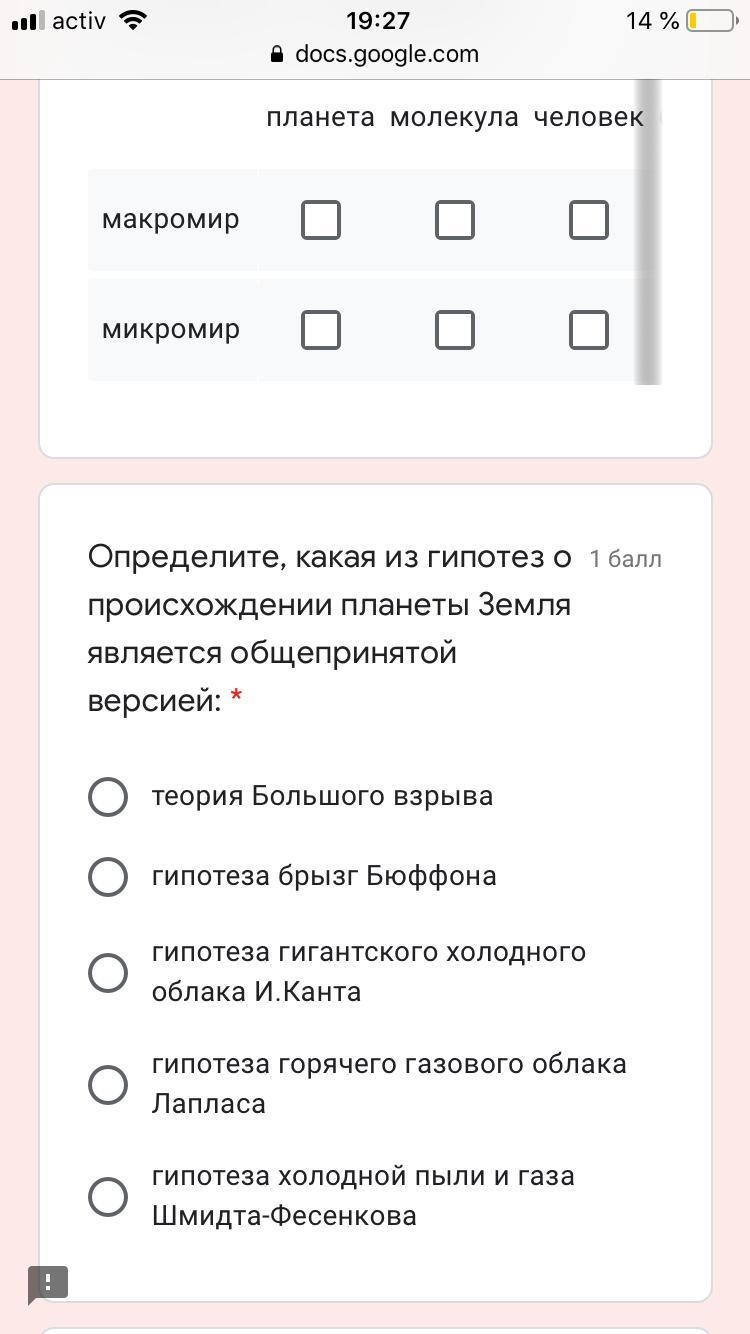The height and width of the screenshot is (1334, 750).
Task: Tap the docs.google.com address bar
Action: [386, 54]
